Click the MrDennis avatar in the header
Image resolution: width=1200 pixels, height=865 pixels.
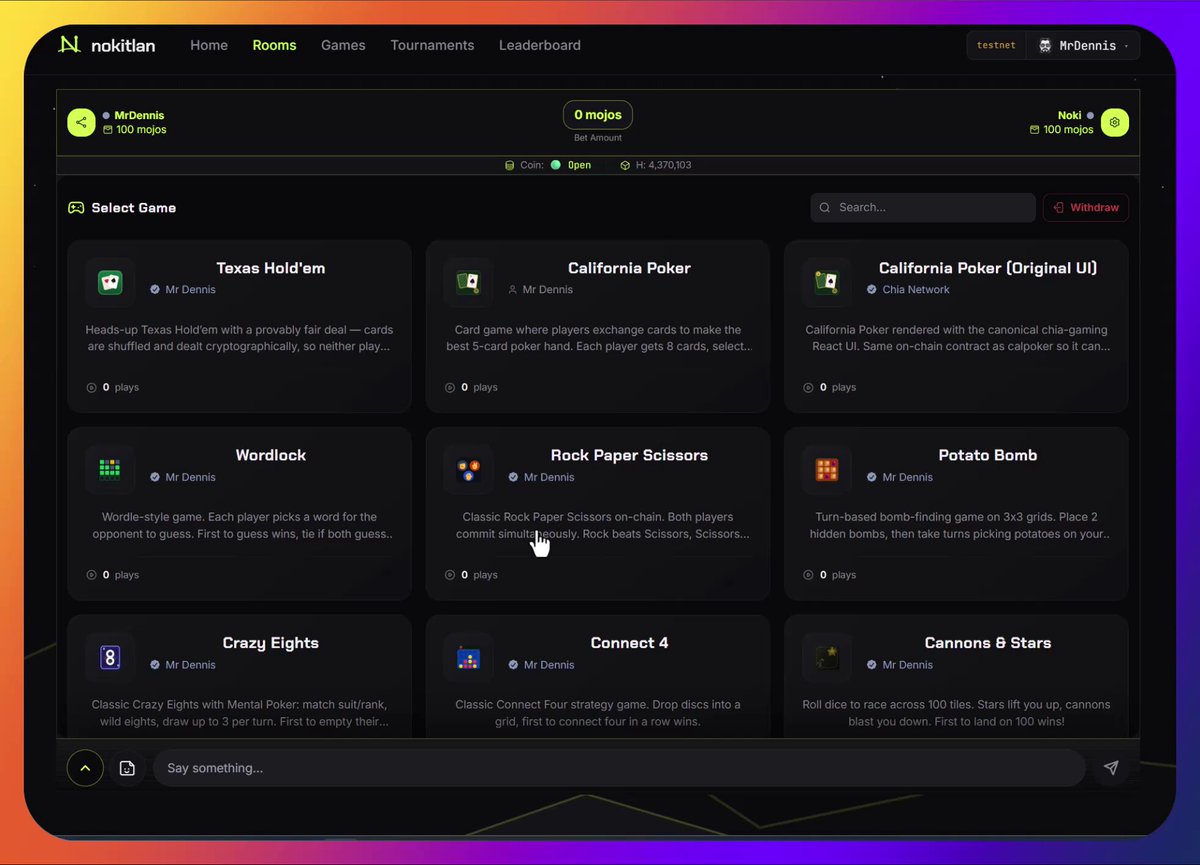1045,46
